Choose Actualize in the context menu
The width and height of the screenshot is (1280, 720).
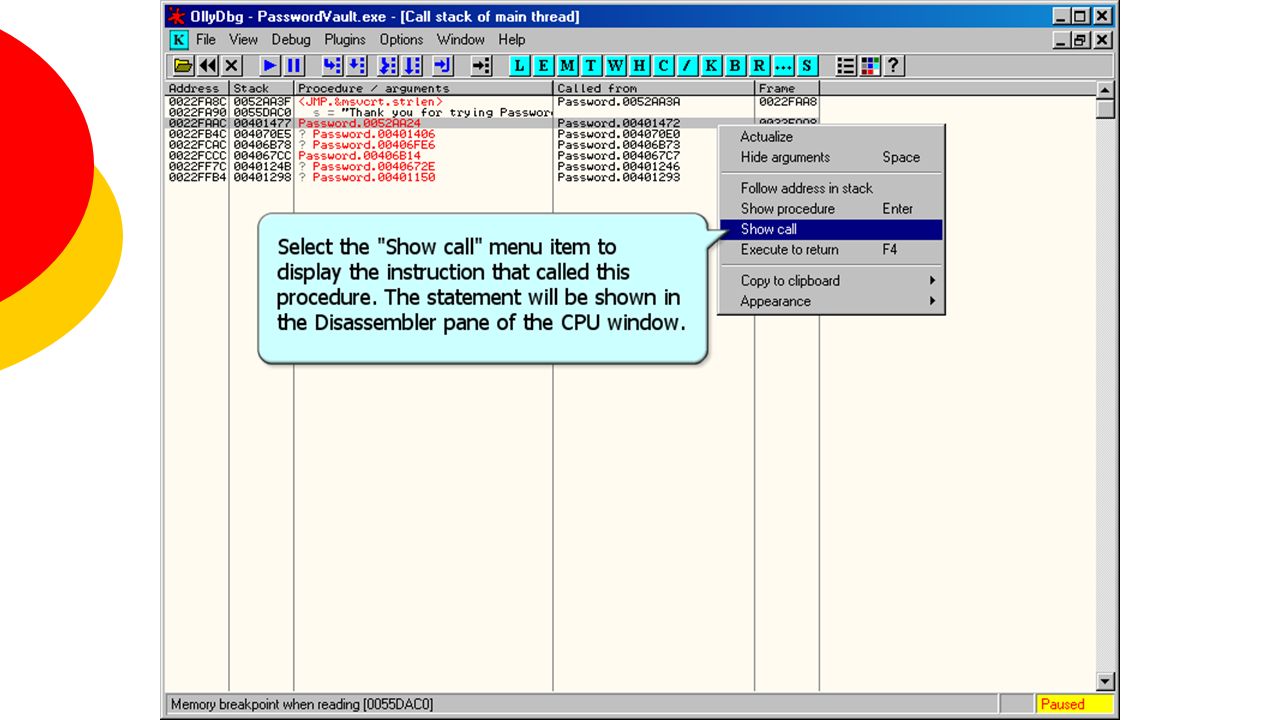tap(831, 137)
